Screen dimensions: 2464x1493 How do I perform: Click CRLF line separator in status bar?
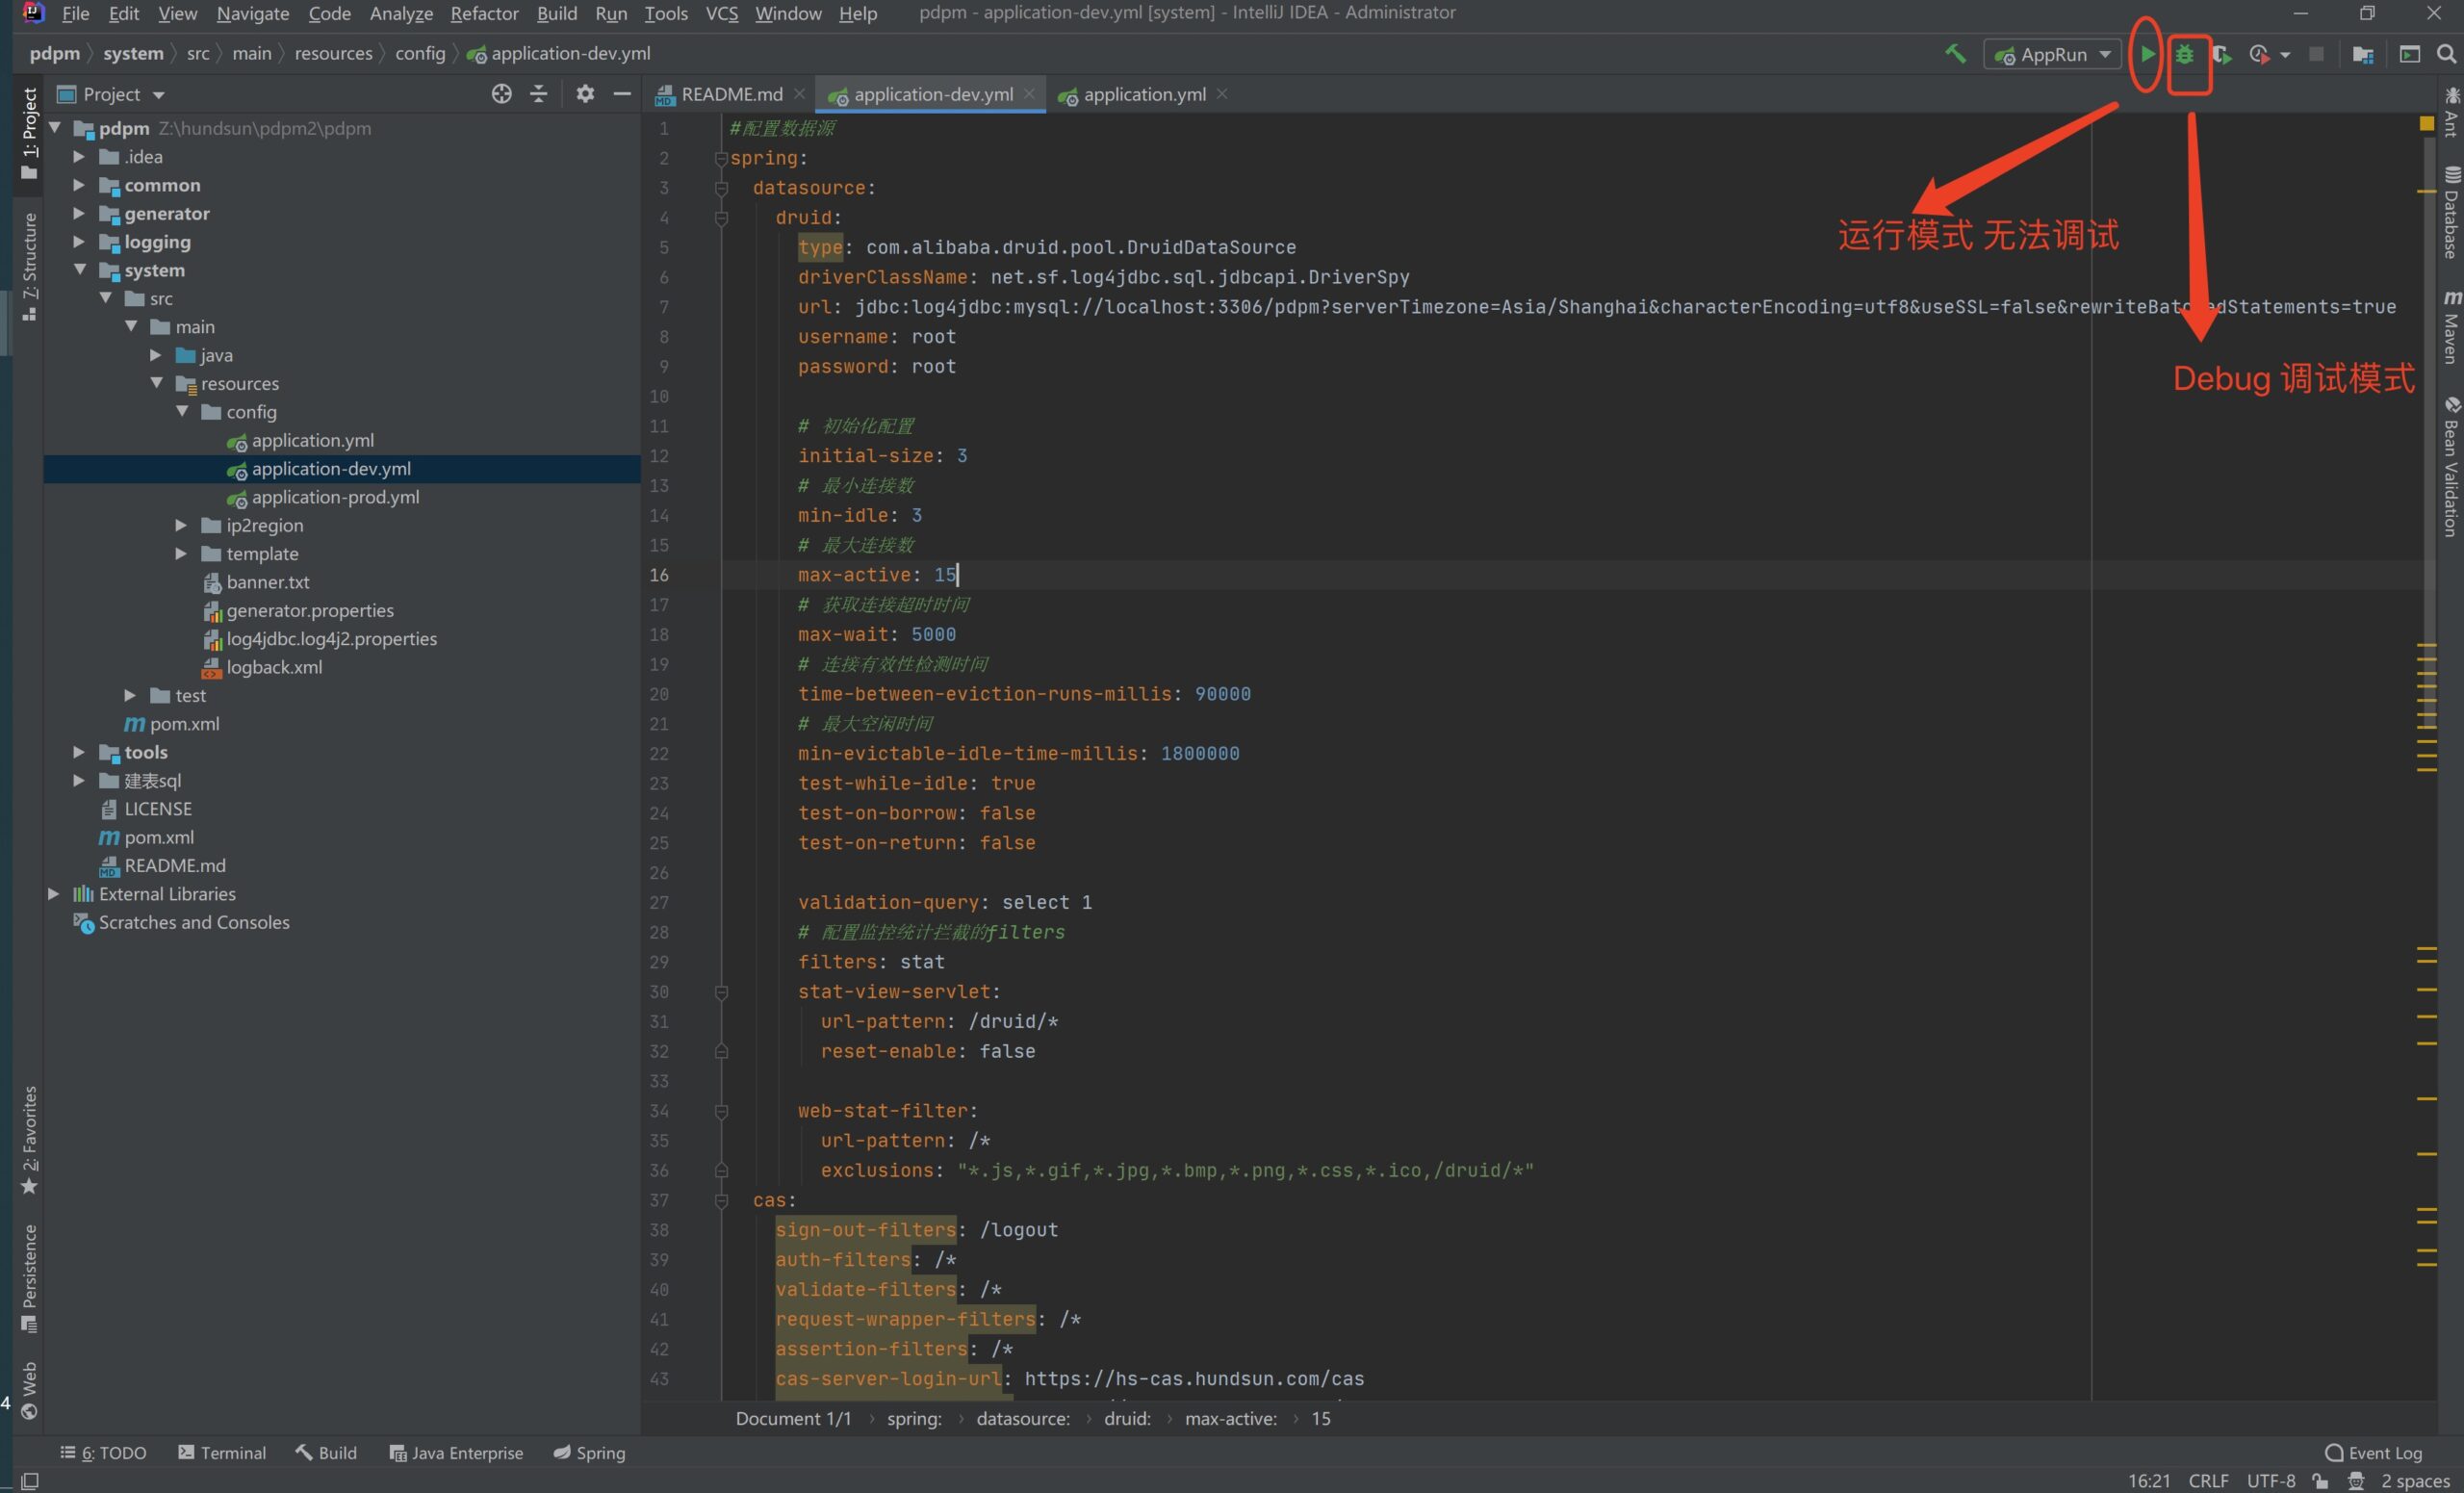tap(2208, 1481)
